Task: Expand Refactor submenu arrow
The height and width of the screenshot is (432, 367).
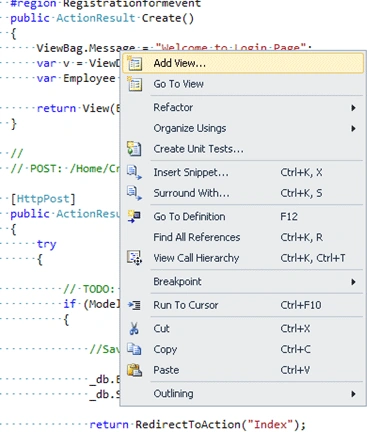Action: [x=353, y=108]
